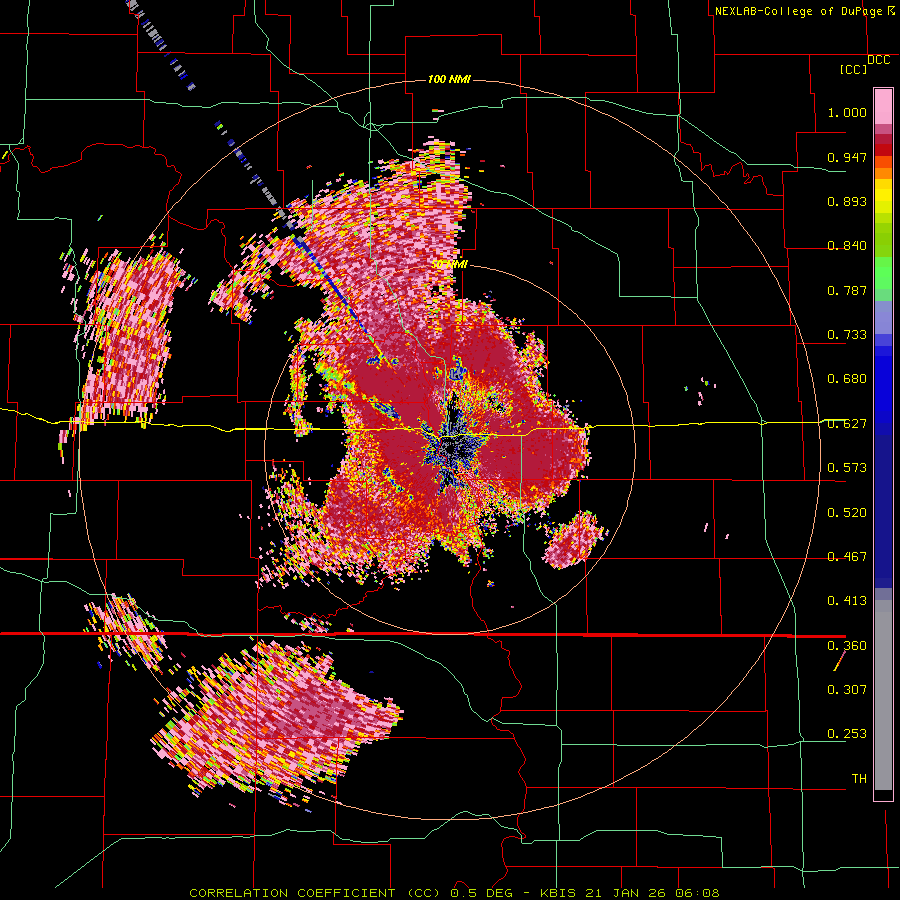Screen dimensions: 900x900
Task: Click the 1.000 color scale value
Action: (847, 112)
